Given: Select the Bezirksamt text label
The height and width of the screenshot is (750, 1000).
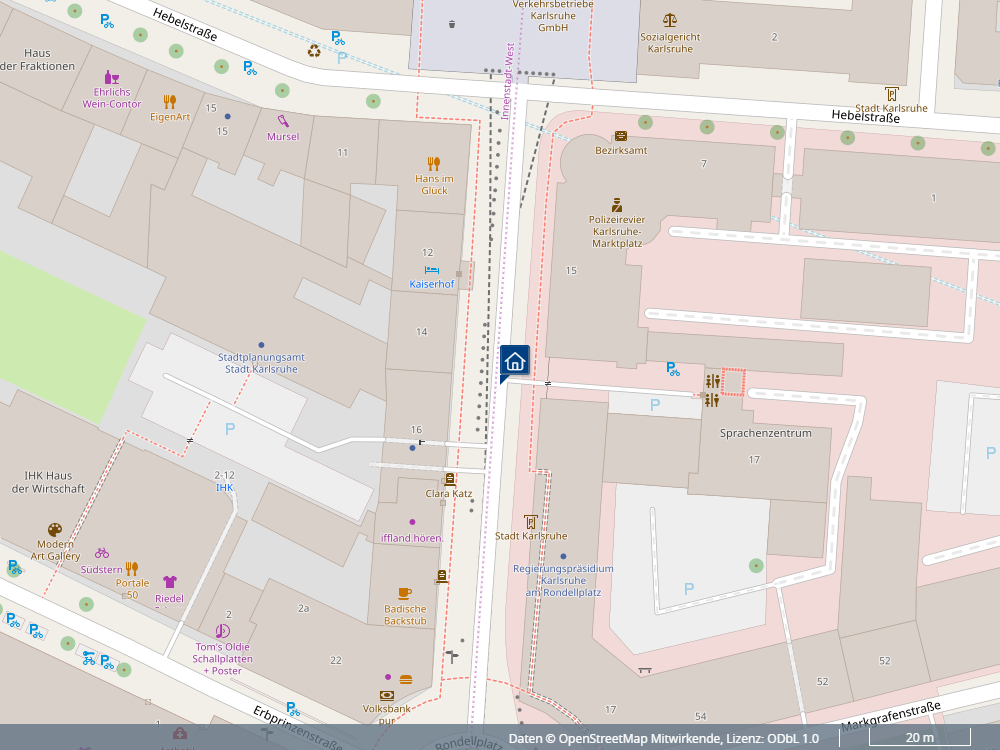Looking at the screenshot, I should point(621,151).
